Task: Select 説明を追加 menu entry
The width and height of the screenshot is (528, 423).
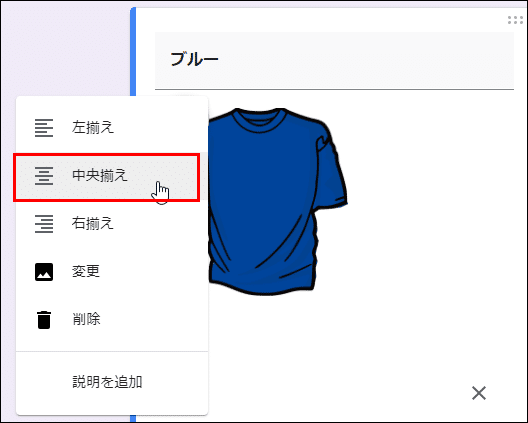Action: [112, 382]
